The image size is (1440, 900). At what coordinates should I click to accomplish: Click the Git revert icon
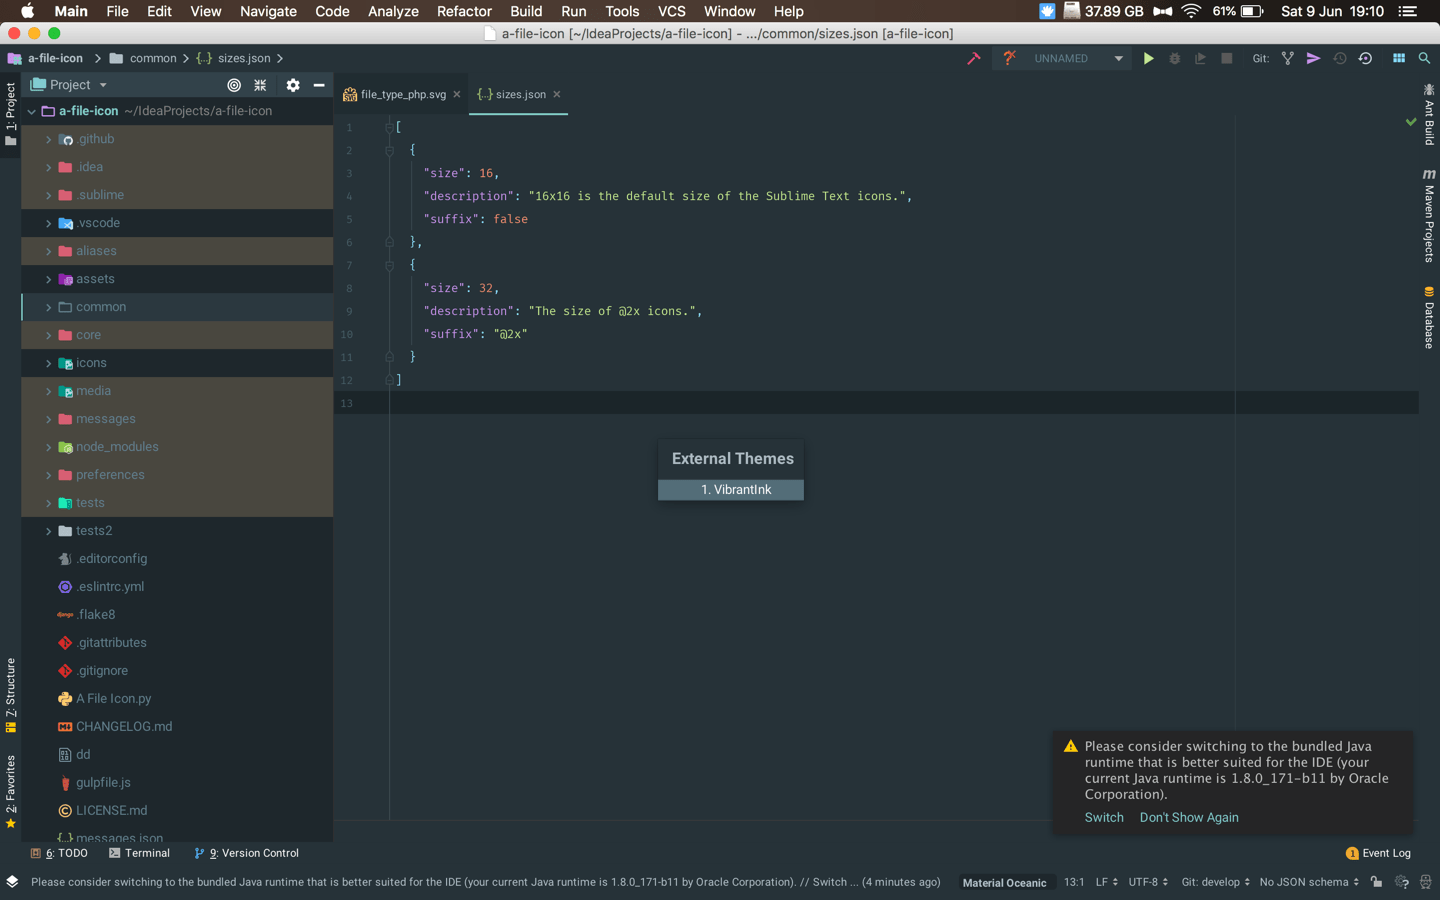pyautogui.click(x=1365, y=59)
